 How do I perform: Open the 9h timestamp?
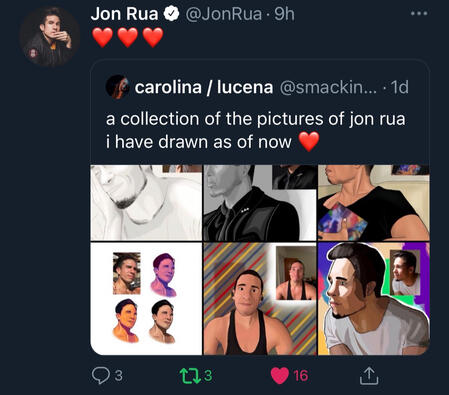coord(284,14)
